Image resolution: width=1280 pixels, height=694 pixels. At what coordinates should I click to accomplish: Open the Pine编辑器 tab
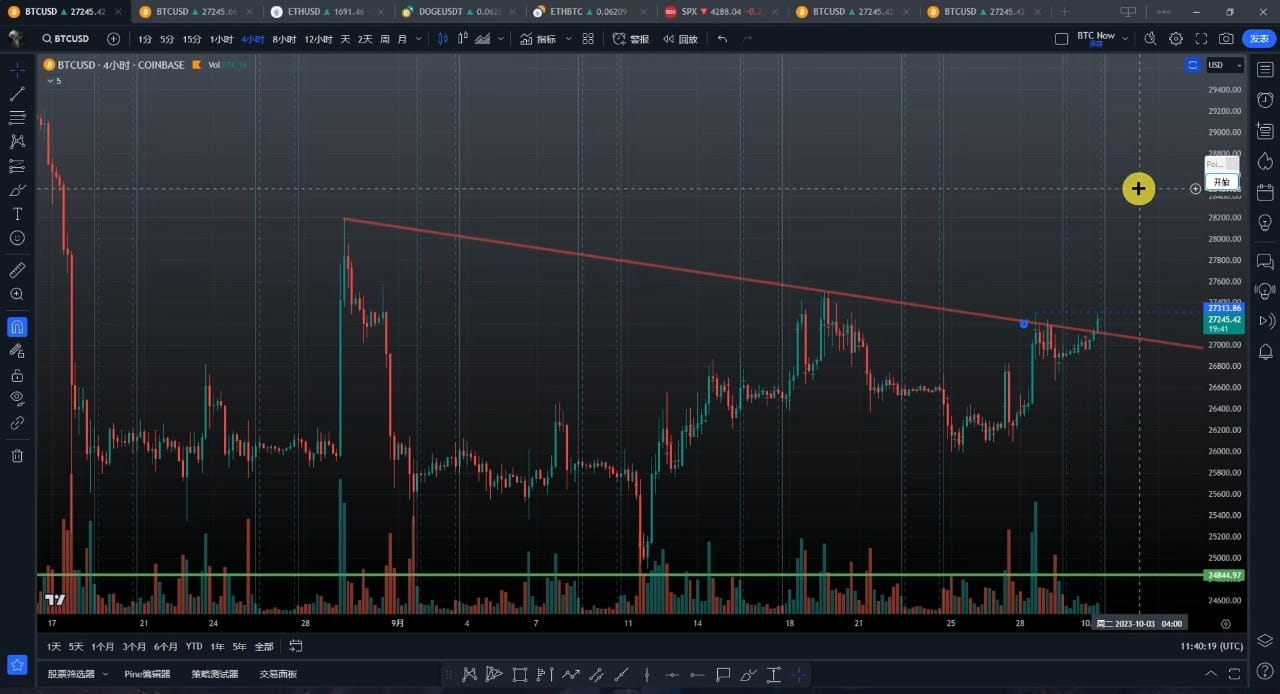(x=147, y=674)
